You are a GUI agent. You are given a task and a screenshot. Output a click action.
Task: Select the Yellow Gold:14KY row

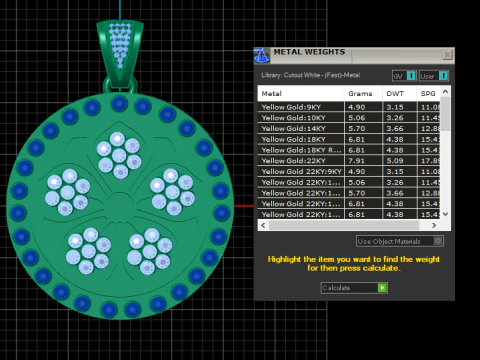(349, 128)
